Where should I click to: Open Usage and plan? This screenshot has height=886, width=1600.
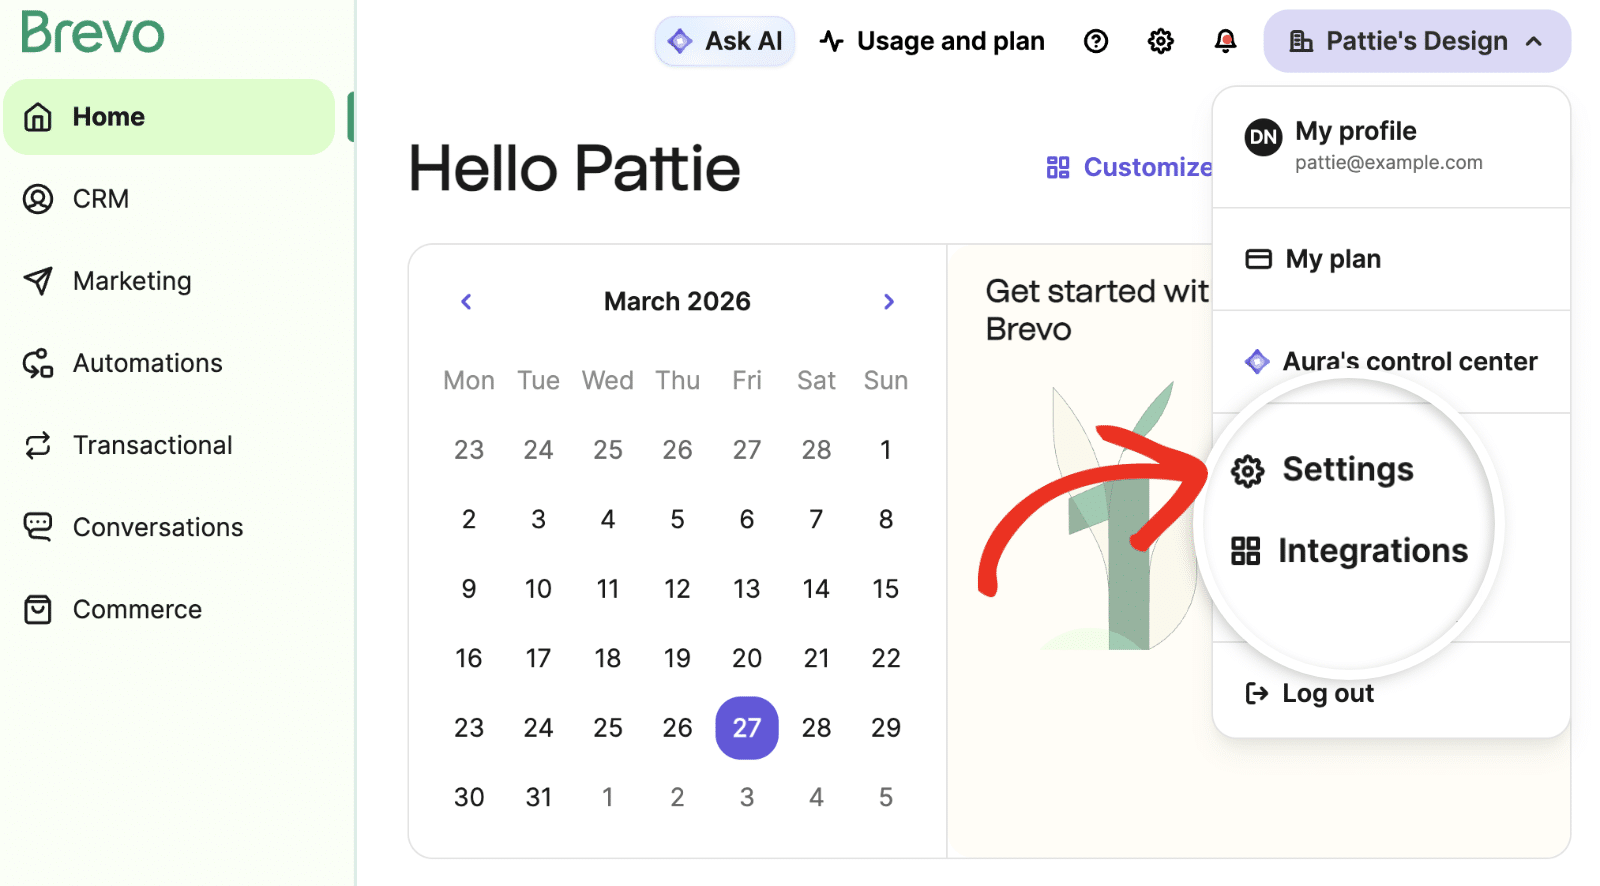point(932,41)
